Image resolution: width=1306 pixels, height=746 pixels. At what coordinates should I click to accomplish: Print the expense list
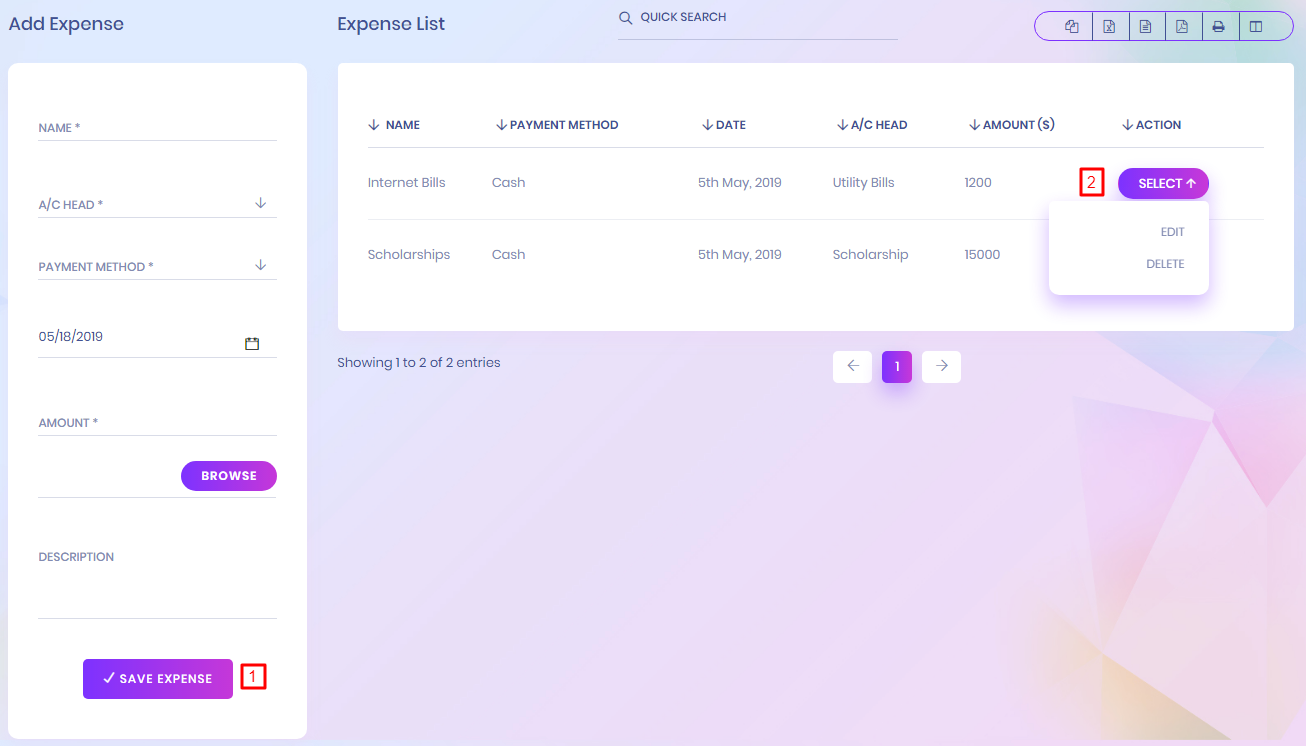coord(1218,27)
